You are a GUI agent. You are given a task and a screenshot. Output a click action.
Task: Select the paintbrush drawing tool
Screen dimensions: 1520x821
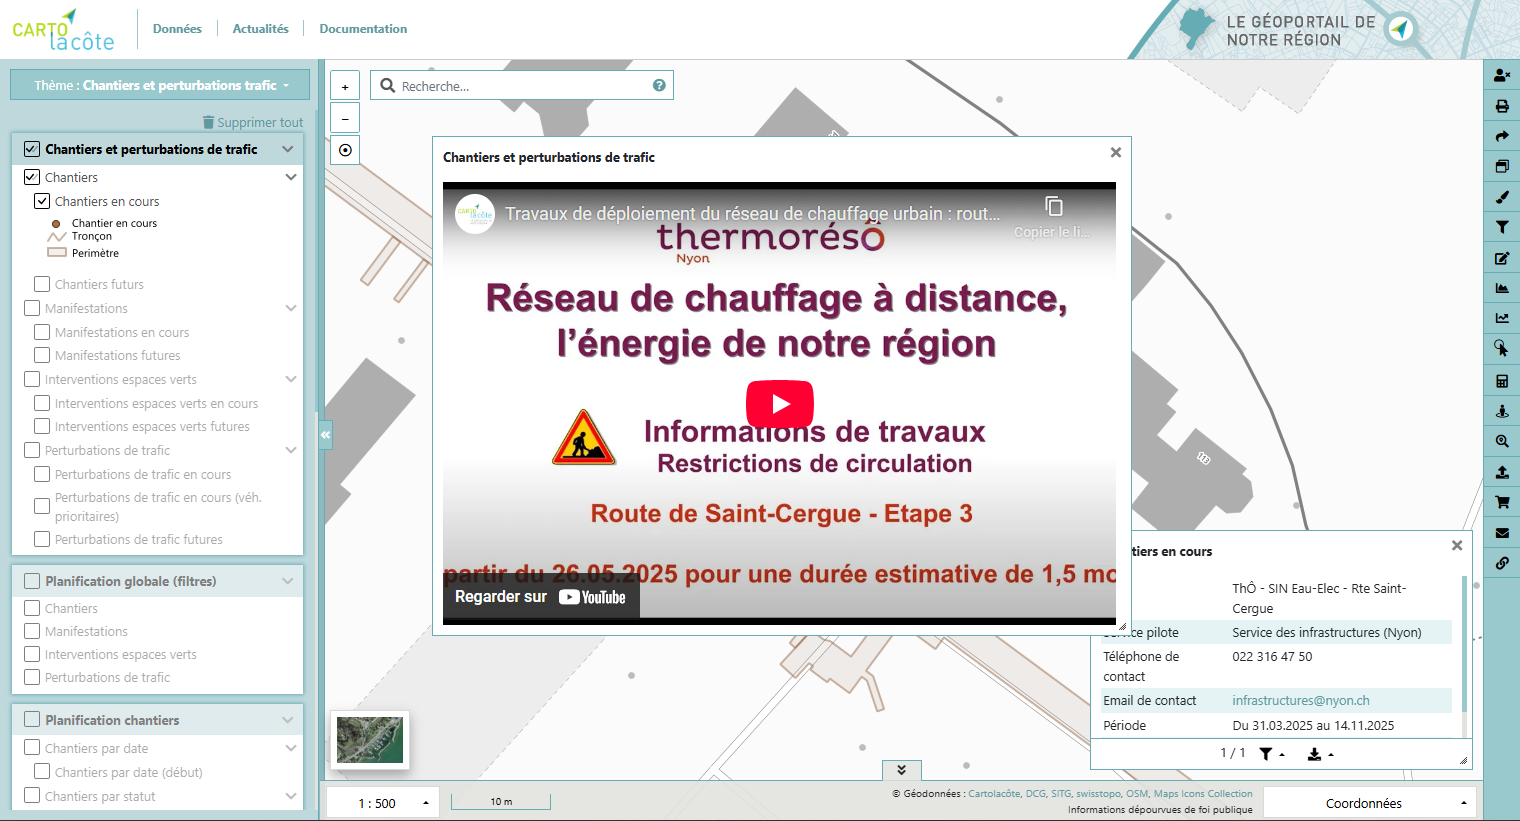coord(1502,197)
